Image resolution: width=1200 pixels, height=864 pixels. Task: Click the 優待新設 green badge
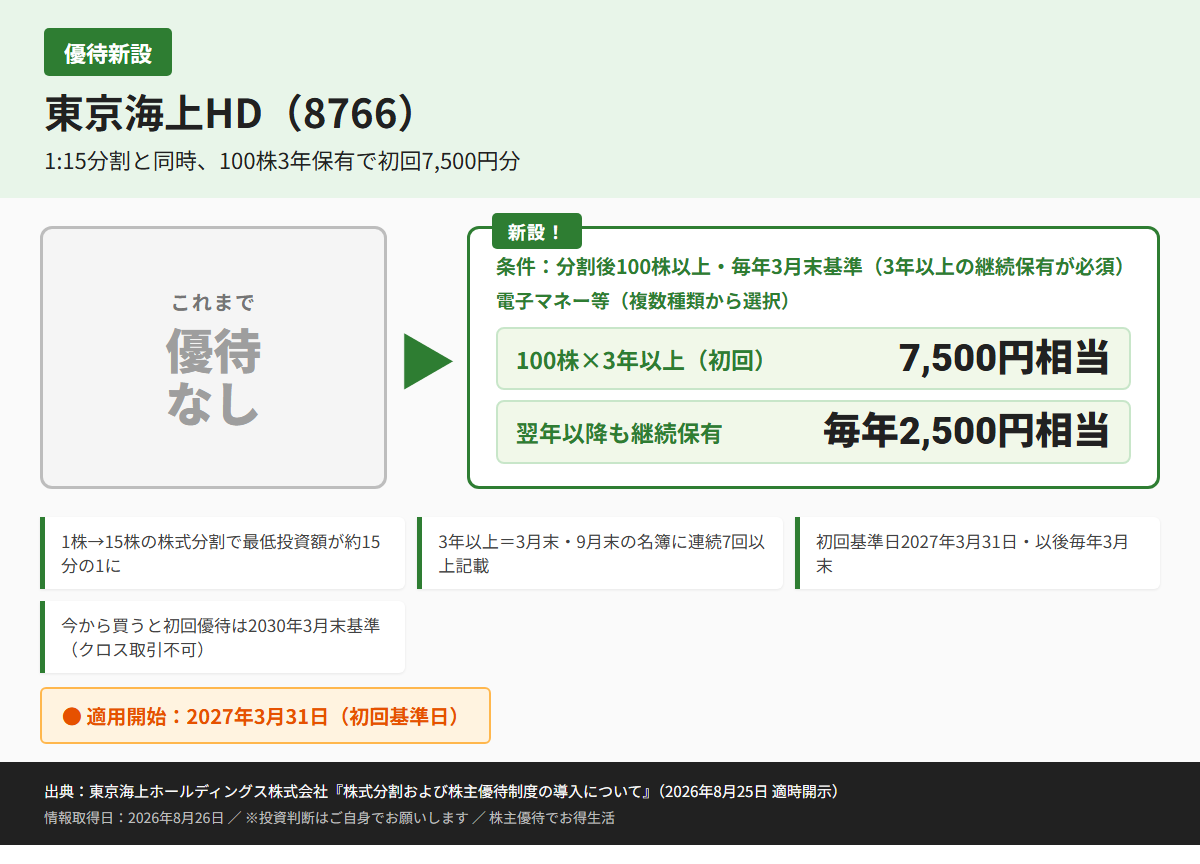[x=108, y=52]
